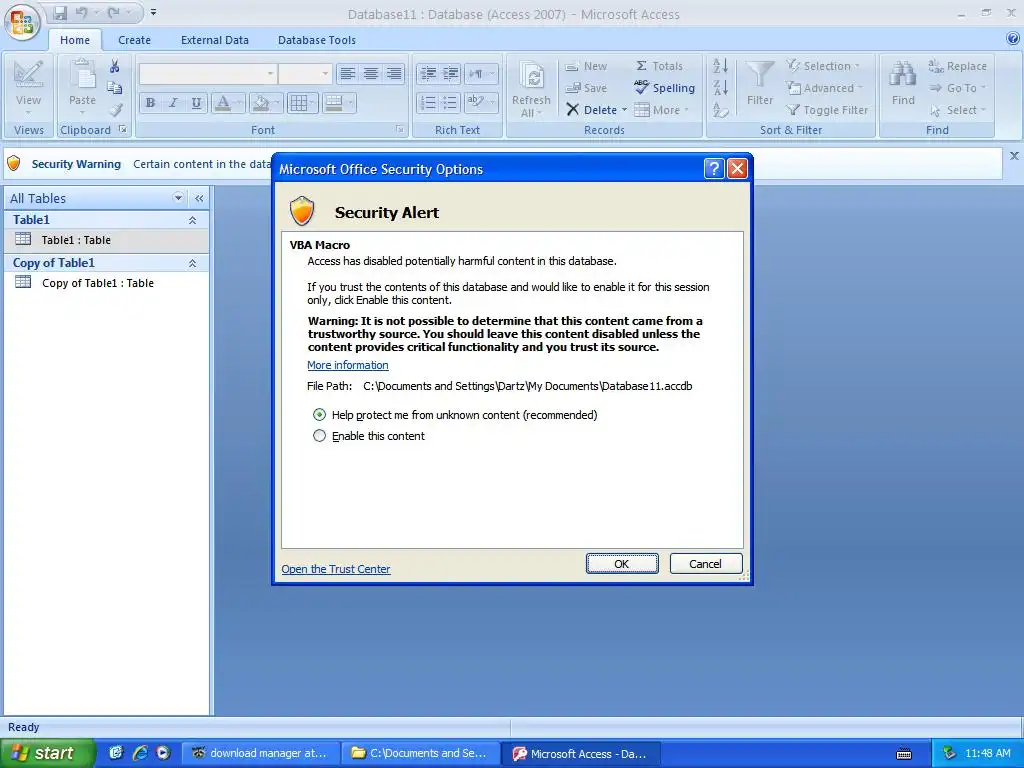Toggle Bold formatting
The height and width of the screenshot is (768, 1024).
150,103
